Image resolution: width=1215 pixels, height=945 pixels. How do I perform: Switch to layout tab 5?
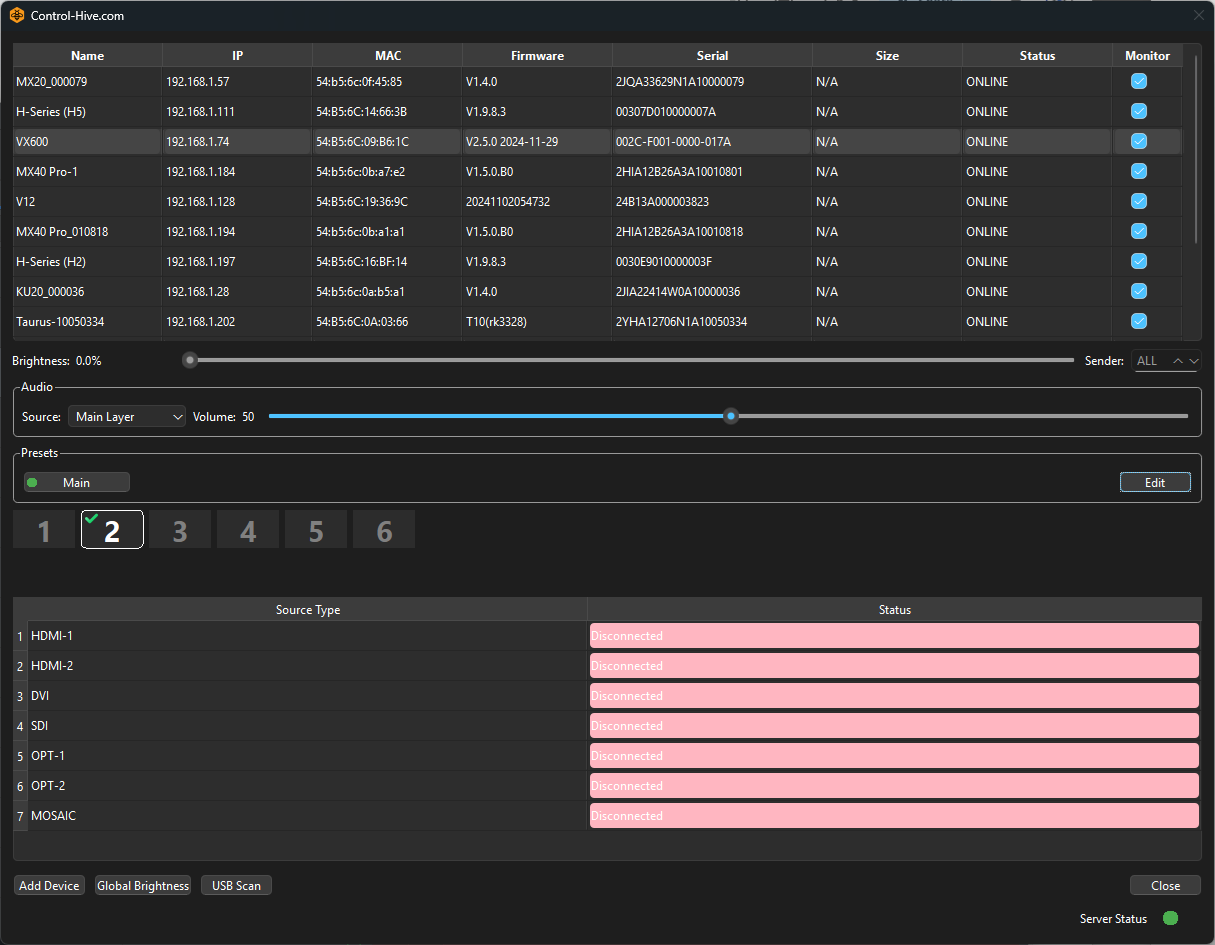coord(316,530)
